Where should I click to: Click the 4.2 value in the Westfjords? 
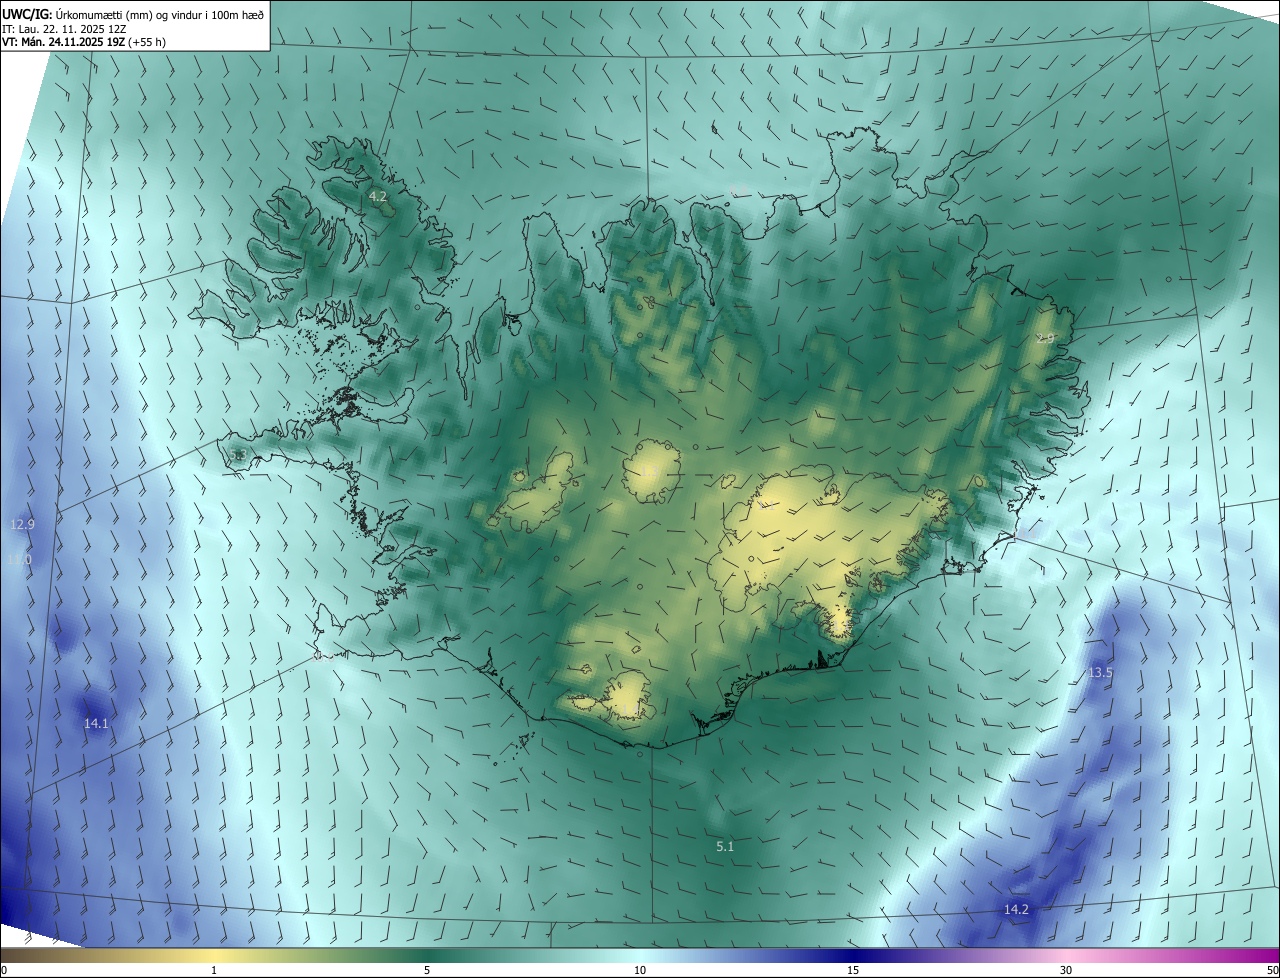coord(378,197)
